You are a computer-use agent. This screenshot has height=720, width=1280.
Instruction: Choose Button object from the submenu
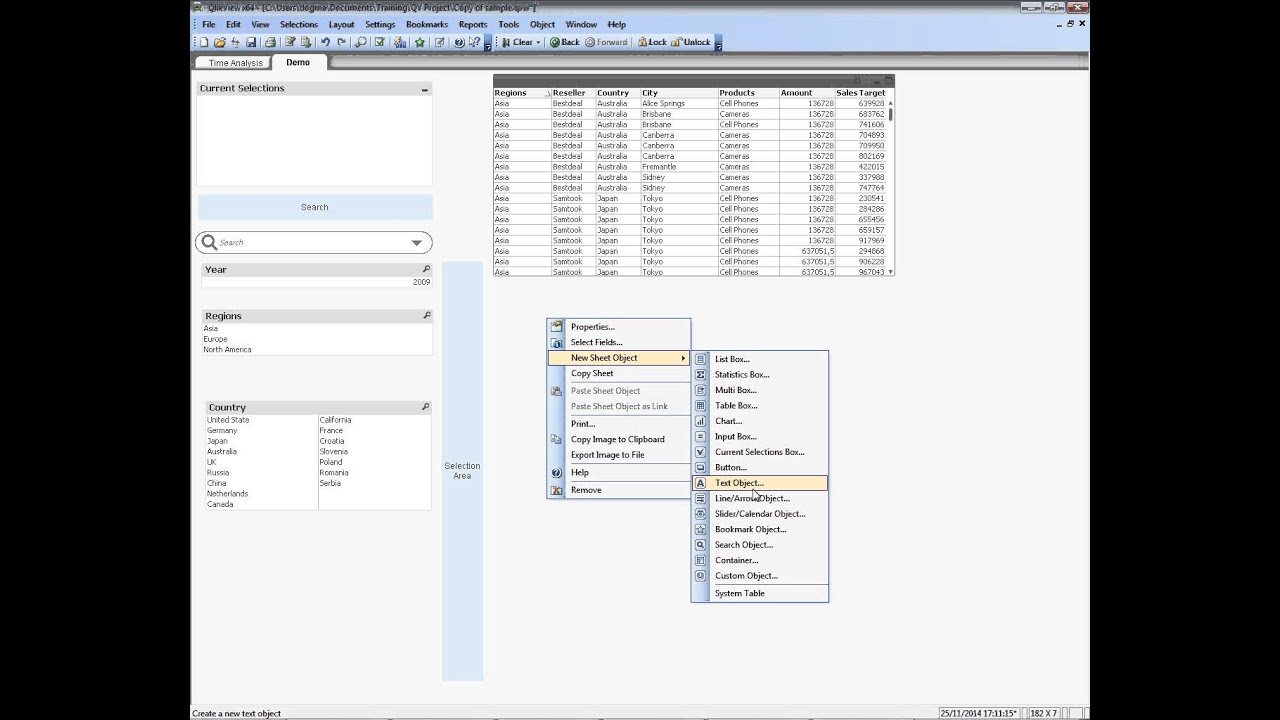760,467
